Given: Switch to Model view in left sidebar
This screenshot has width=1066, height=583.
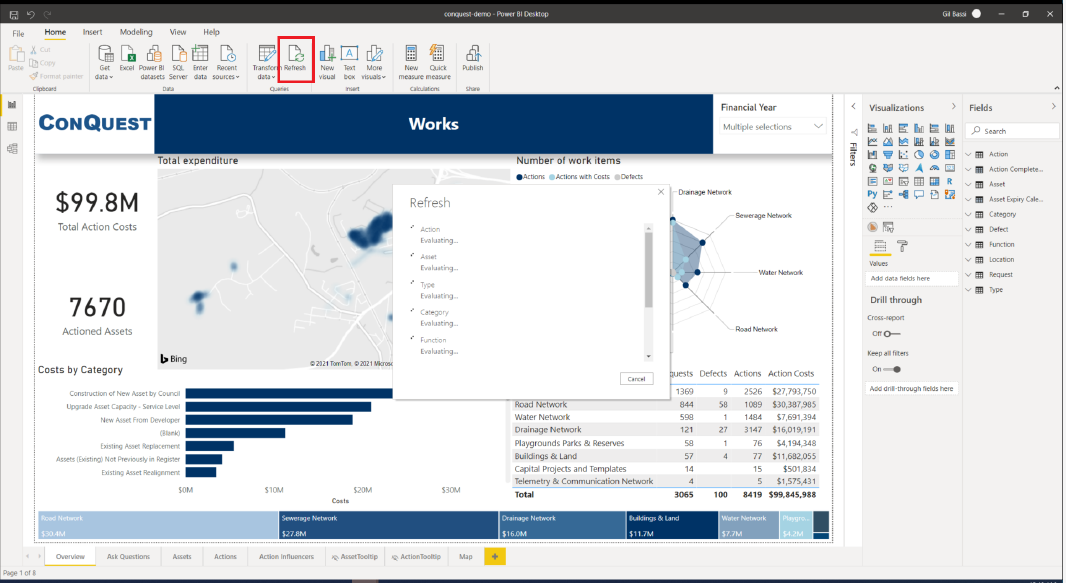Looking at the screenshot, I should pyautogui.click(x=12, y=149).
